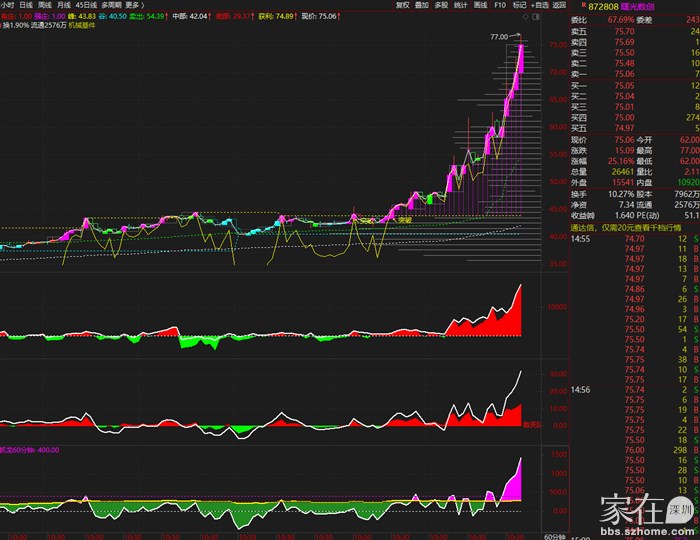
Task: Open the 统计 statistics tool
Action: pos(461,5)
